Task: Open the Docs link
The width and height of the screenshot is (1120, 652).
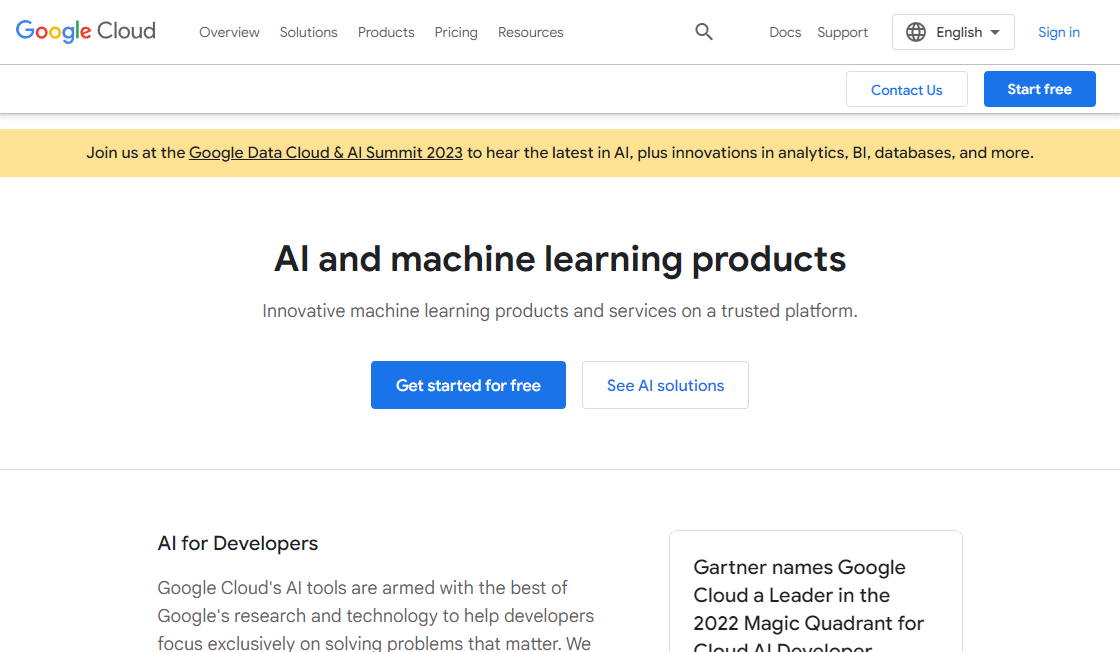Action: pos(785,32)
